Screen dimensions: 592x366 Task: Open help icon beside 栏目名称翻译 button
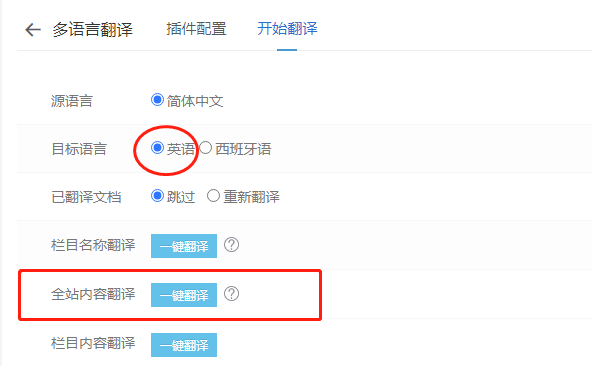(x=231, y=245)
